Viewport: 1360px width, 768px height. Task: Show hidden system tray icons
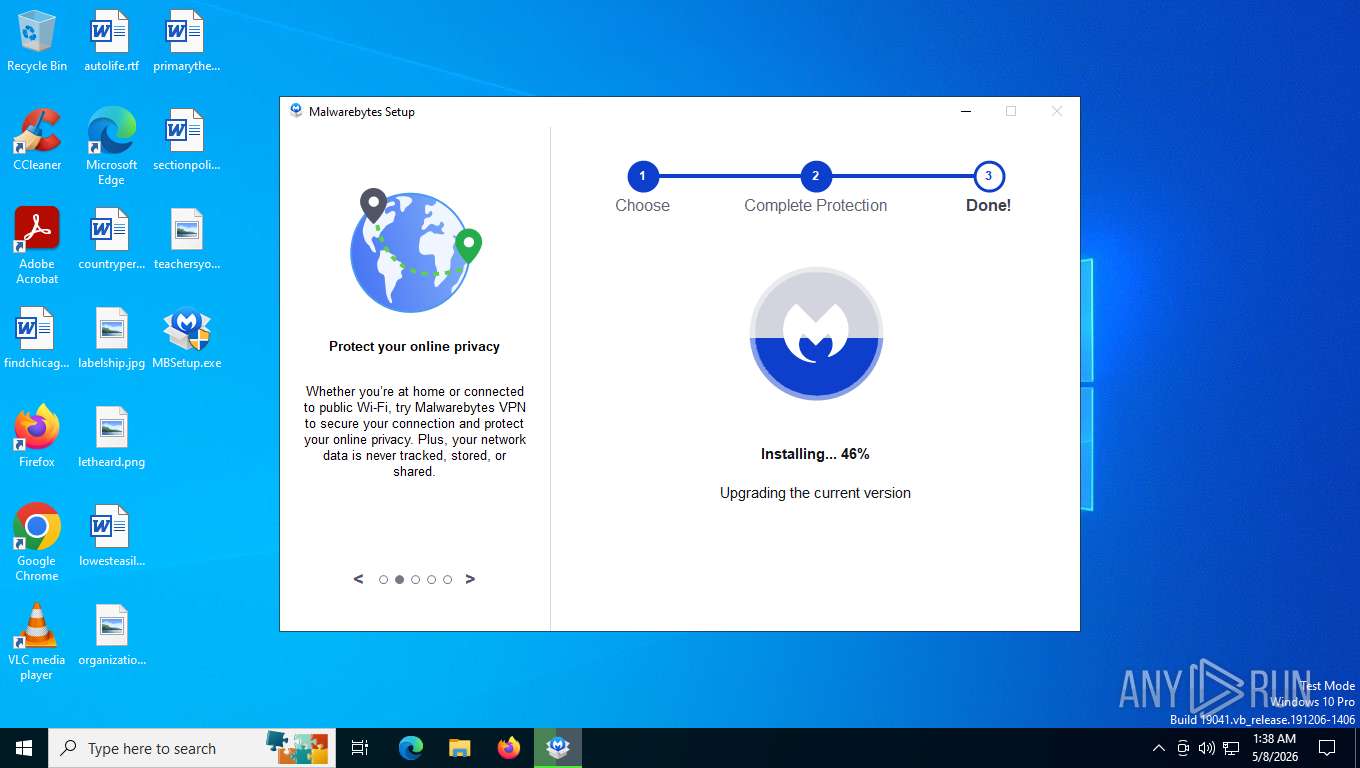[1159, 748]
